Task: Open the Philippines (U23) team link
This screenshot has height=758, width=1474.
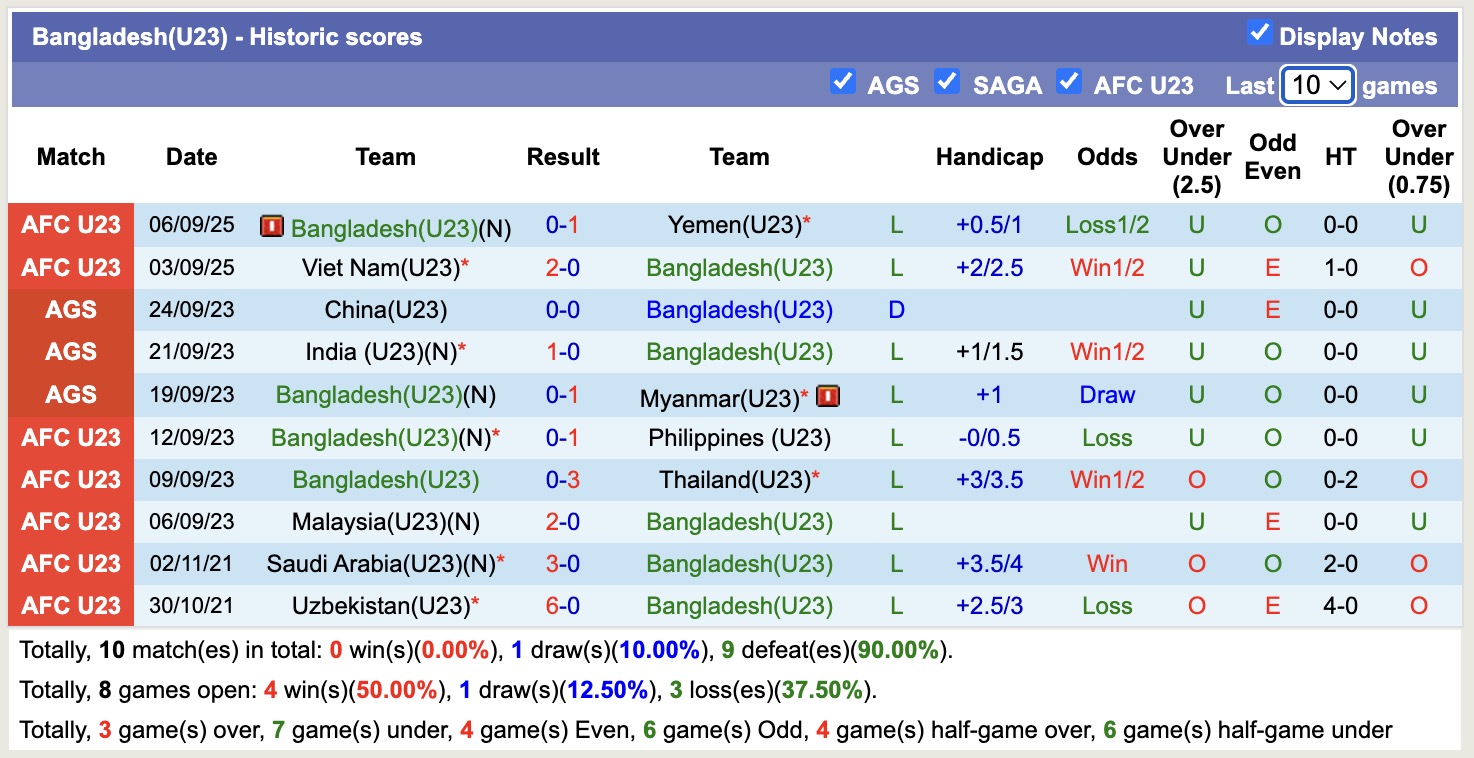Action: click(739, 438)
